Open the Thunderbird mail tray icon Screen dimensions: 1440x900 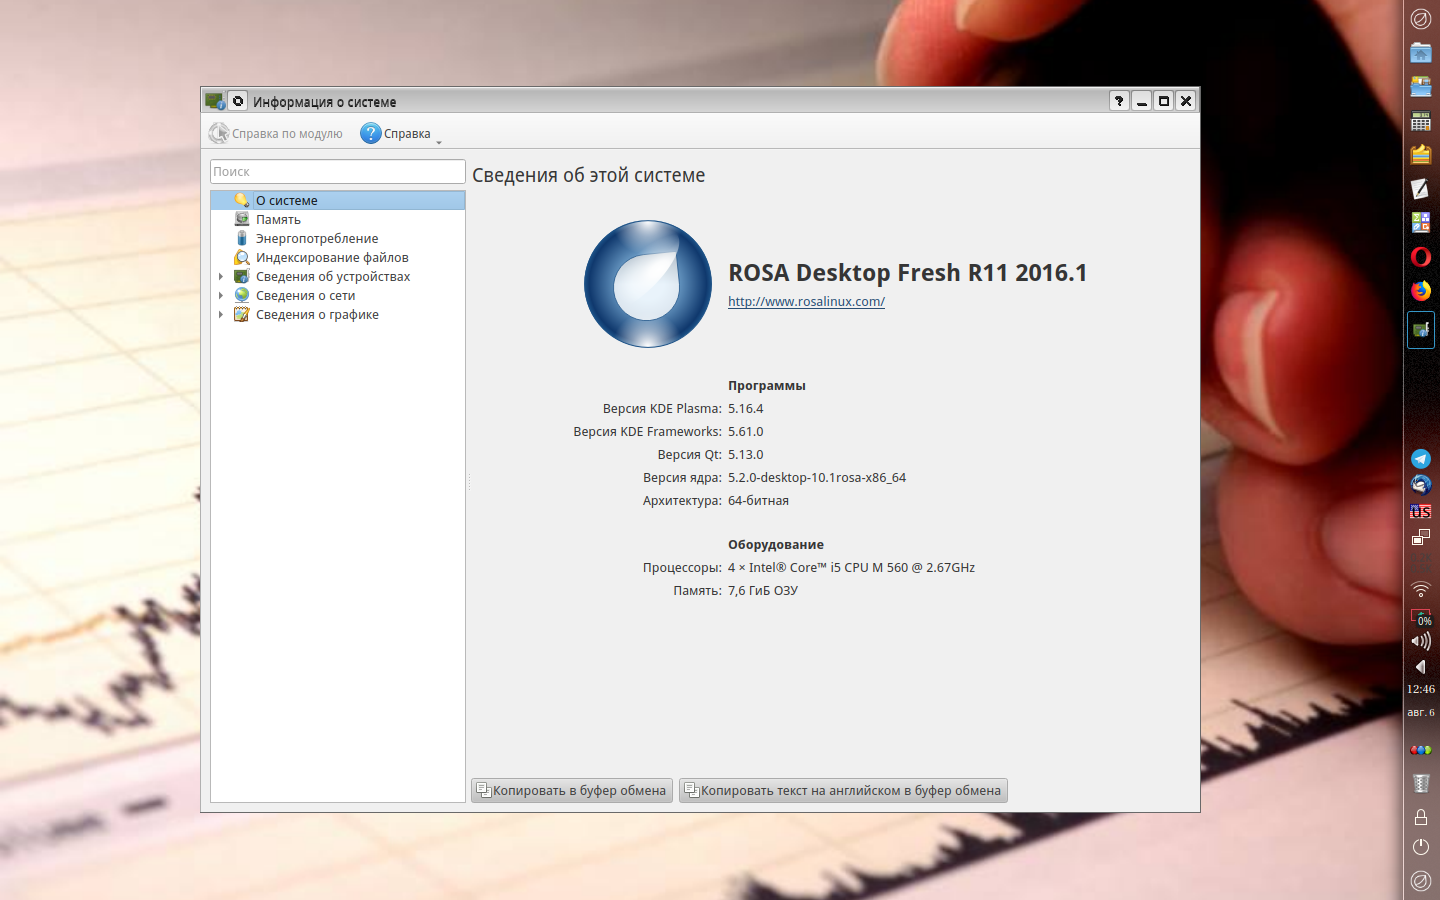(x=1421, y=485)
